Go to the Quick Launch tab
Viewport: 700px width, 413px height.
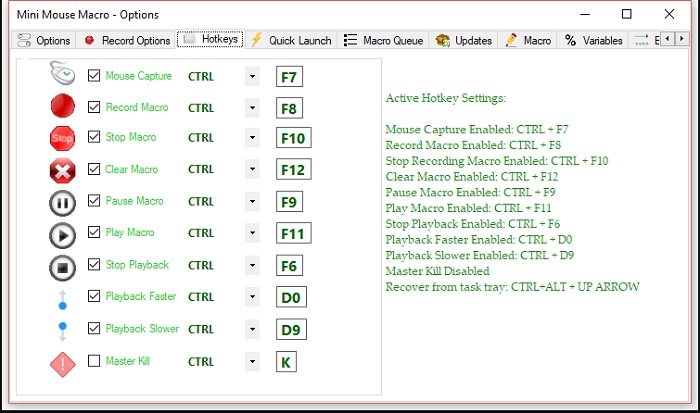291,40
